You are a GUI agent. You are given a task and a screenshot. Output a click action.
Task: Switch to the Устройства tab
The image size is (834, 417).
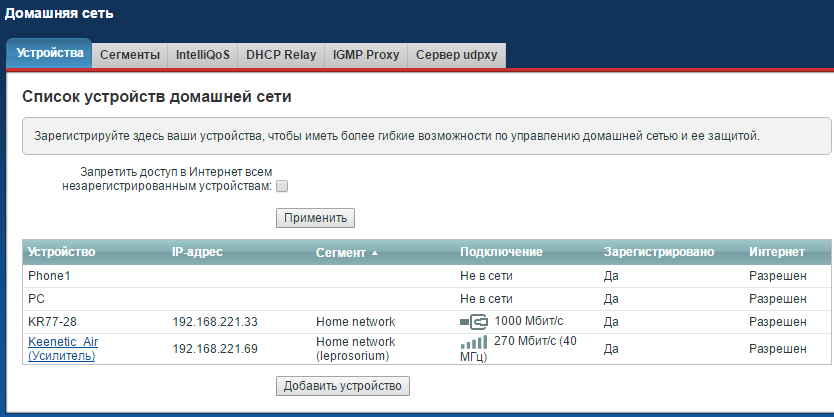49,54
